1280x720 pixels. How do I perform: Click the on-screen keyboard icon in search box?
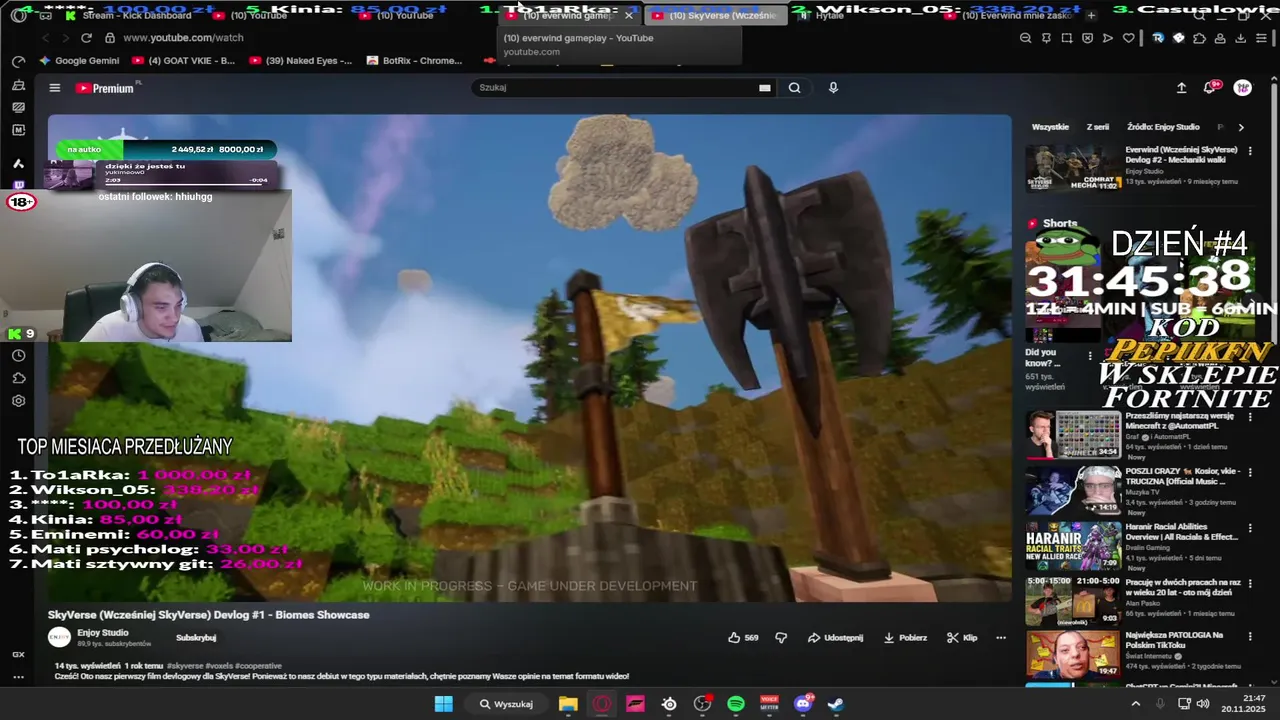click(765, 88)
